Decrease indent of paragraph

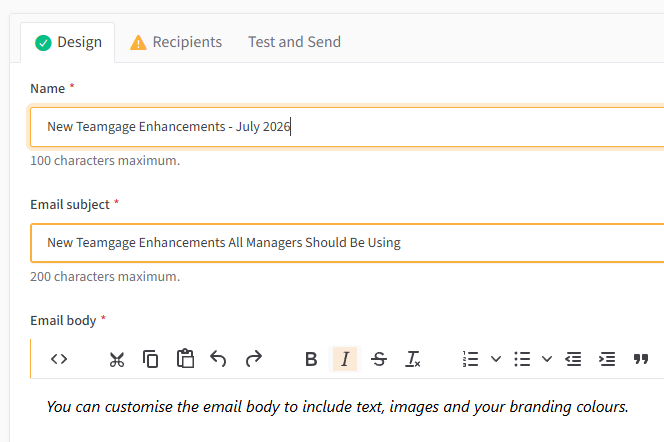pyautogui.click(x=573, y=359)
